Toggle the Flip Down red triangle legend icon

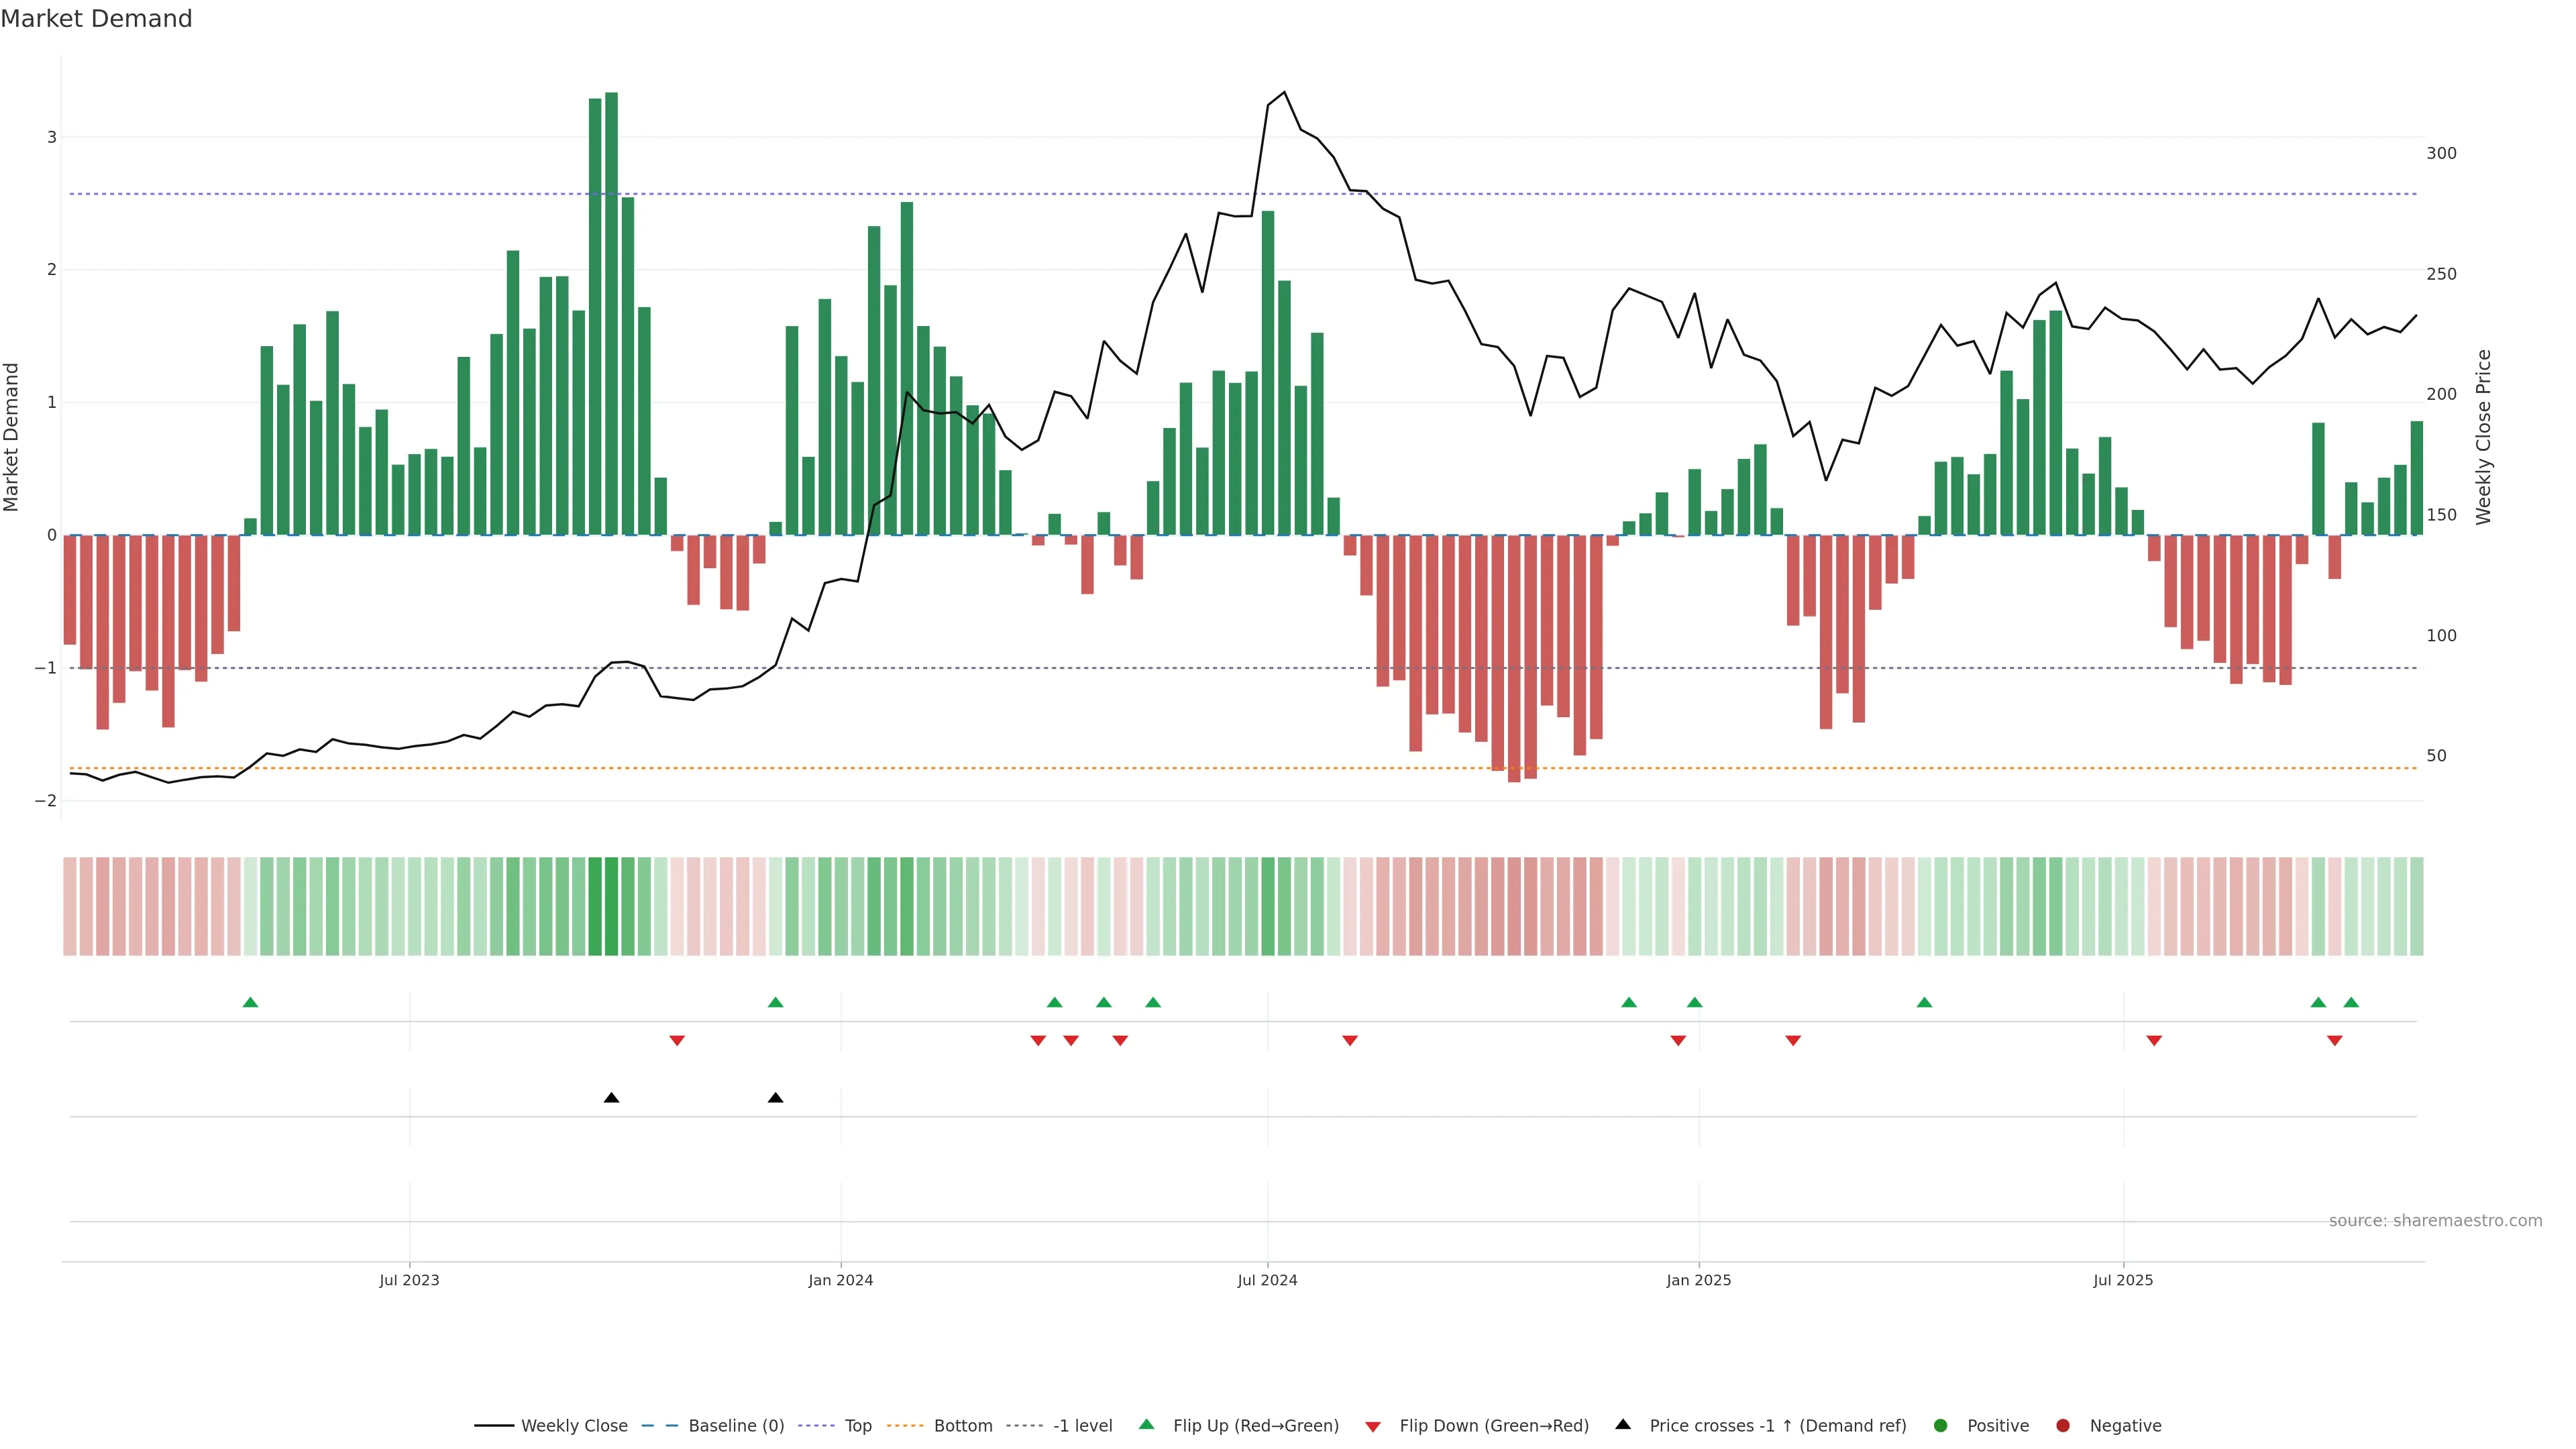click(x=1373, y=1426)
